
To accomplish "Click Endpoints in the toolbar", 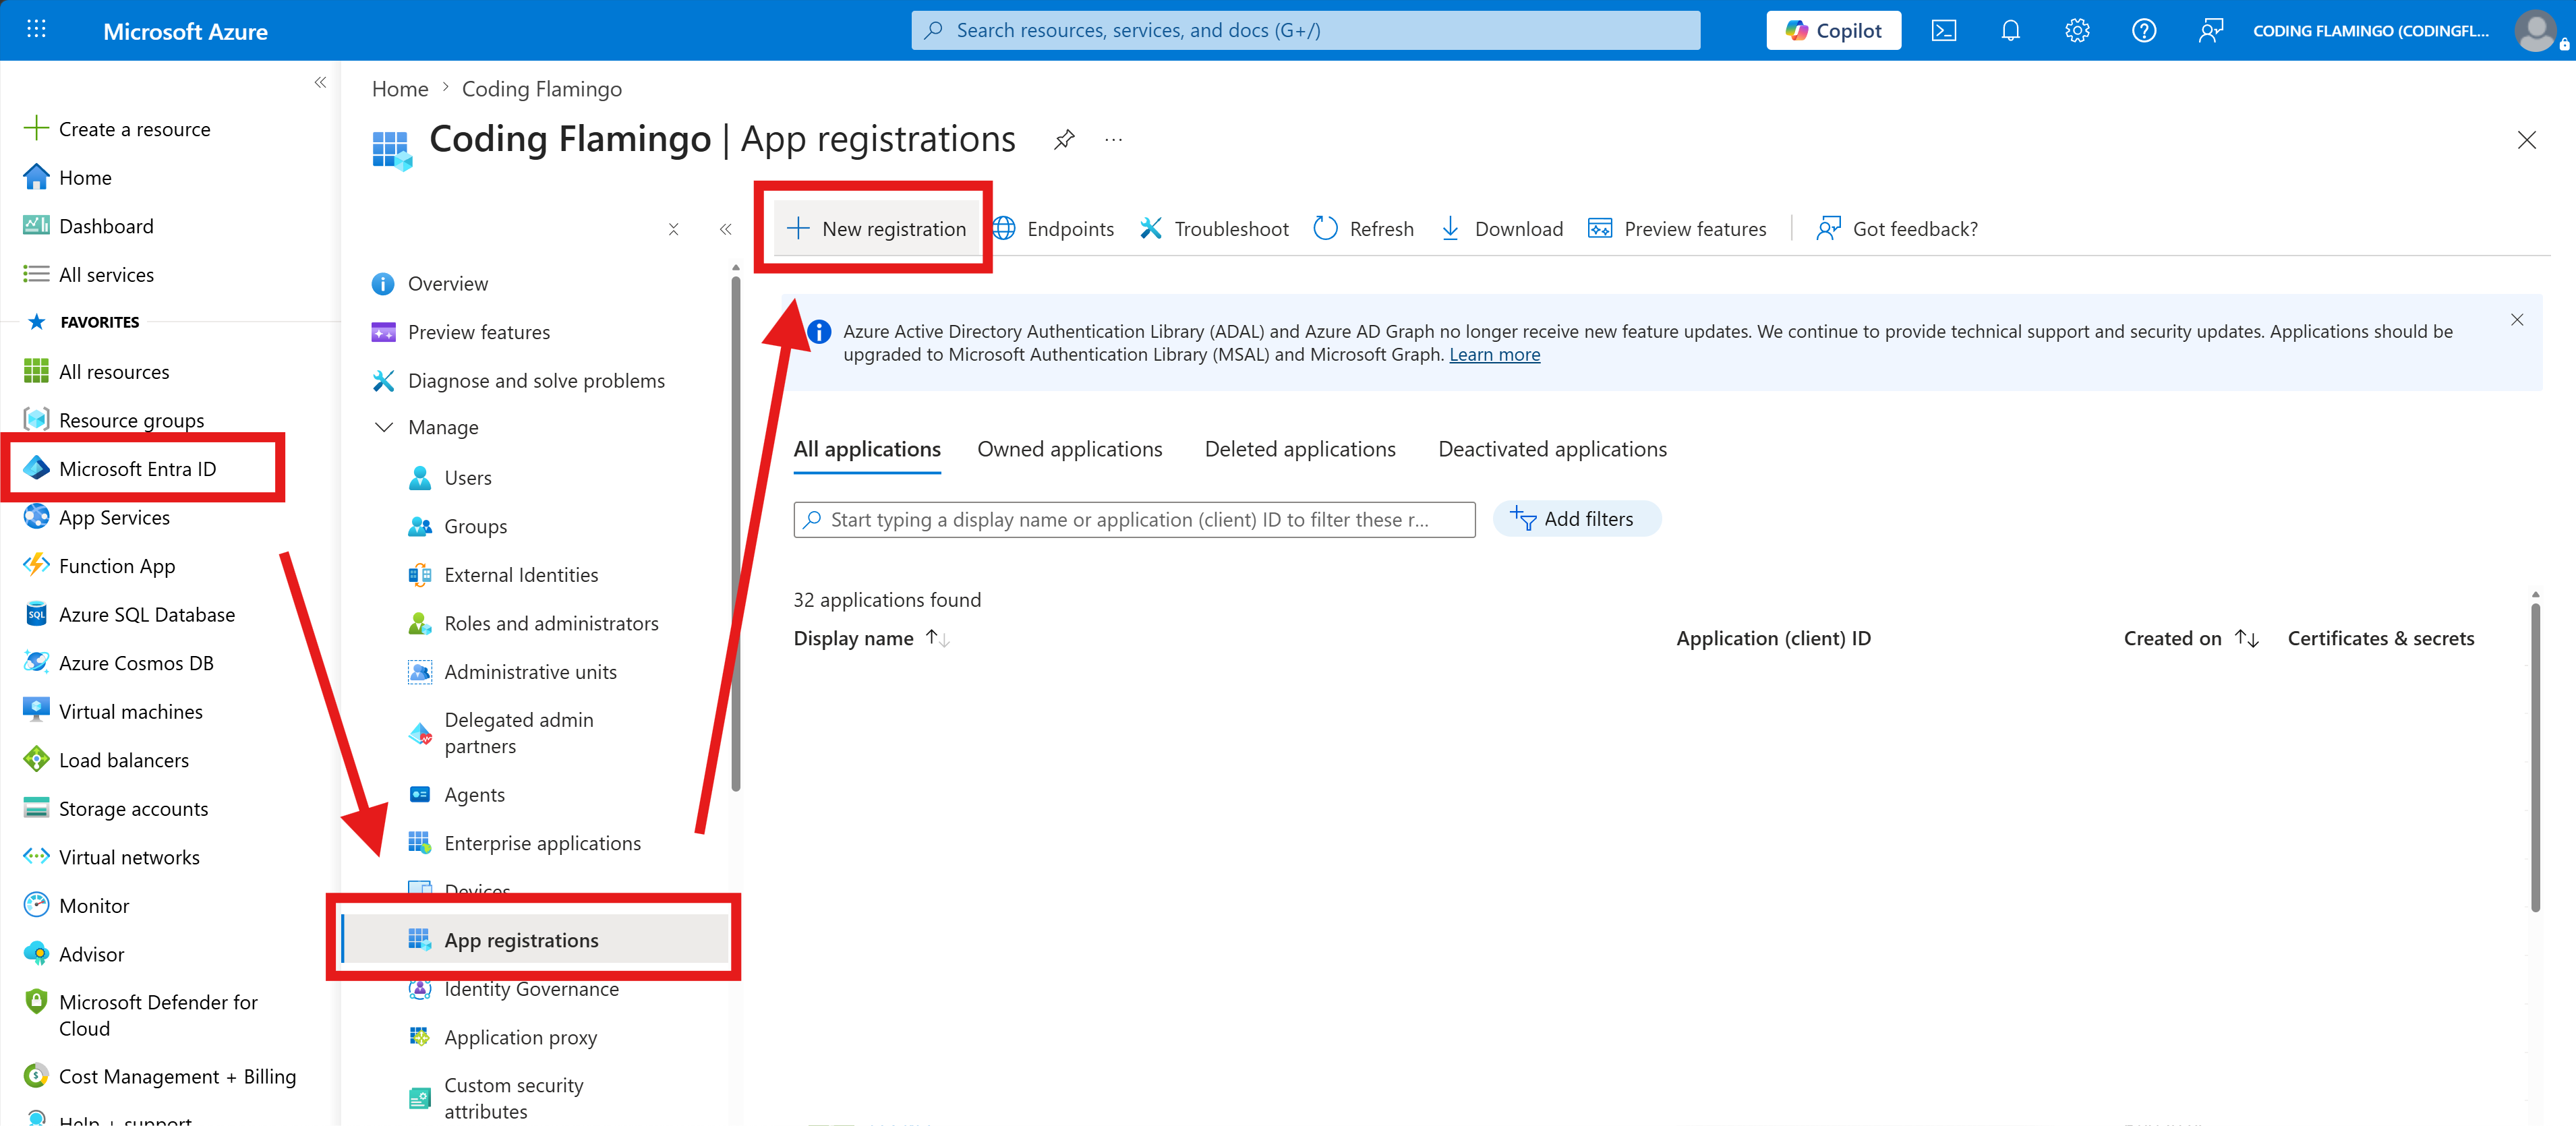I will coord(1052,229).
